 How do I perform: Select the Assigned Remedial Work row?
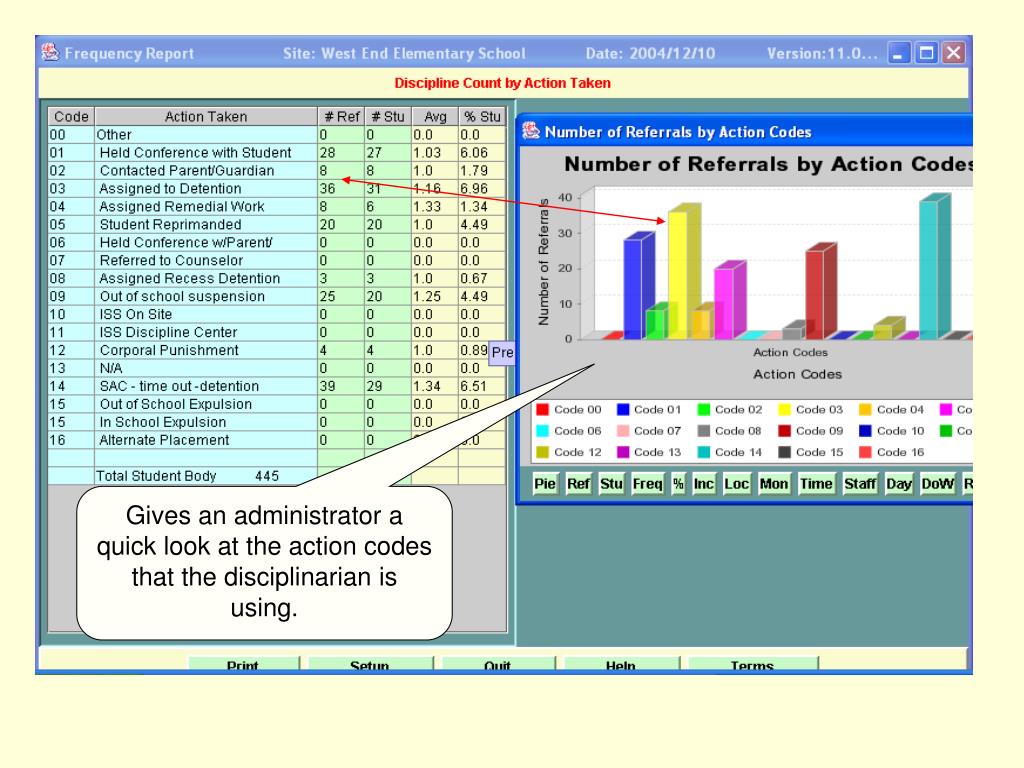tap(277, 206)
